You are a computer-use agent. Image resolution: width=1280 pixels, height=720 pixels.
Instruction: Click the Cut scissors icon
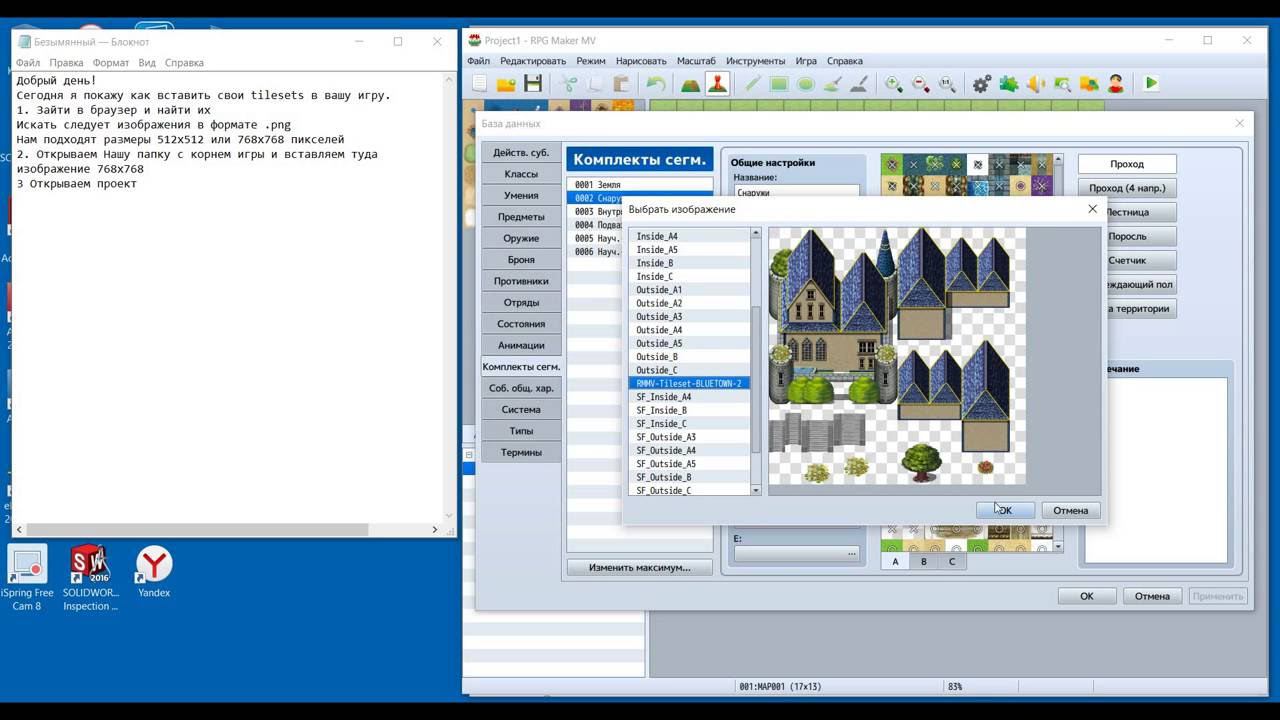point(568,84)
